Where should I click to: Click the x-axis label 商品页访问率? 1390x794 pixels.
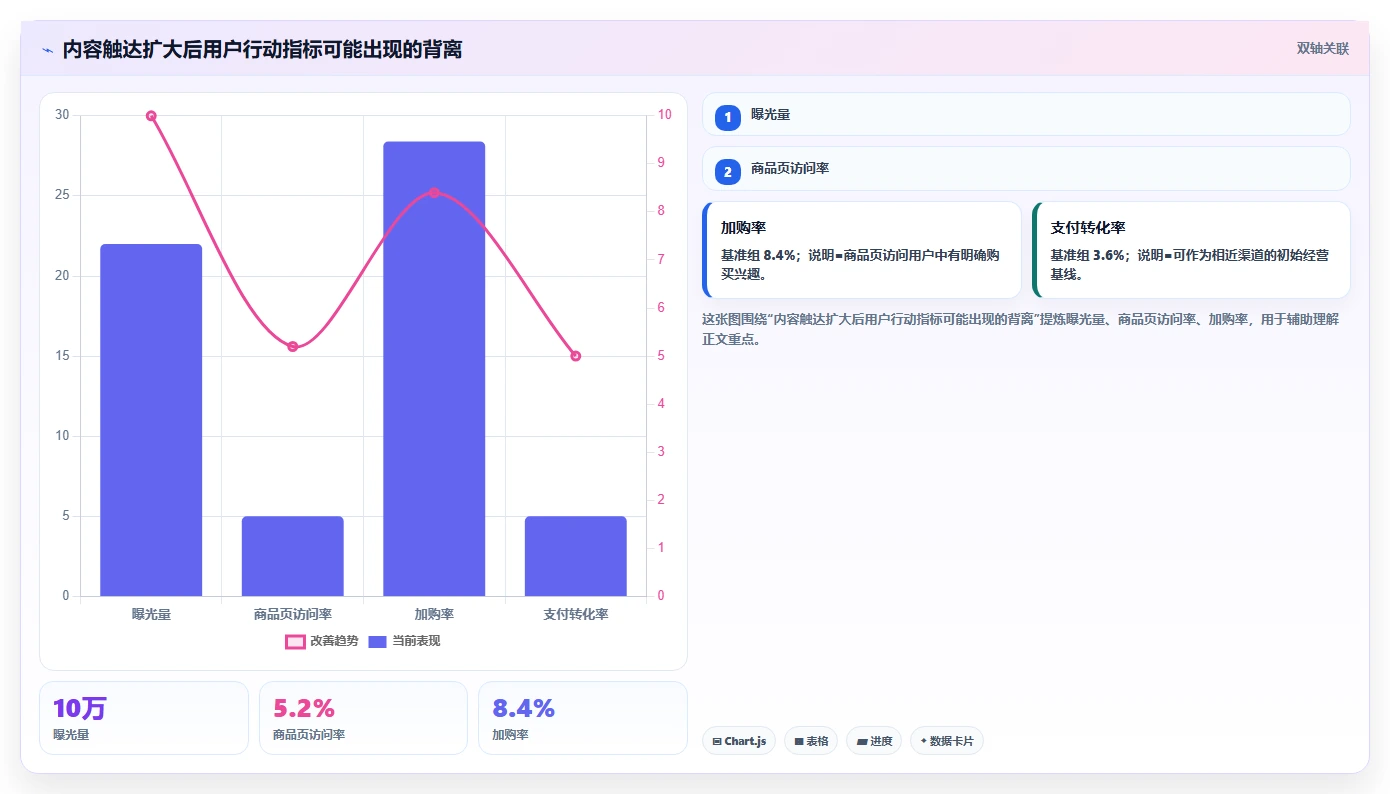(x=293, y=614)
